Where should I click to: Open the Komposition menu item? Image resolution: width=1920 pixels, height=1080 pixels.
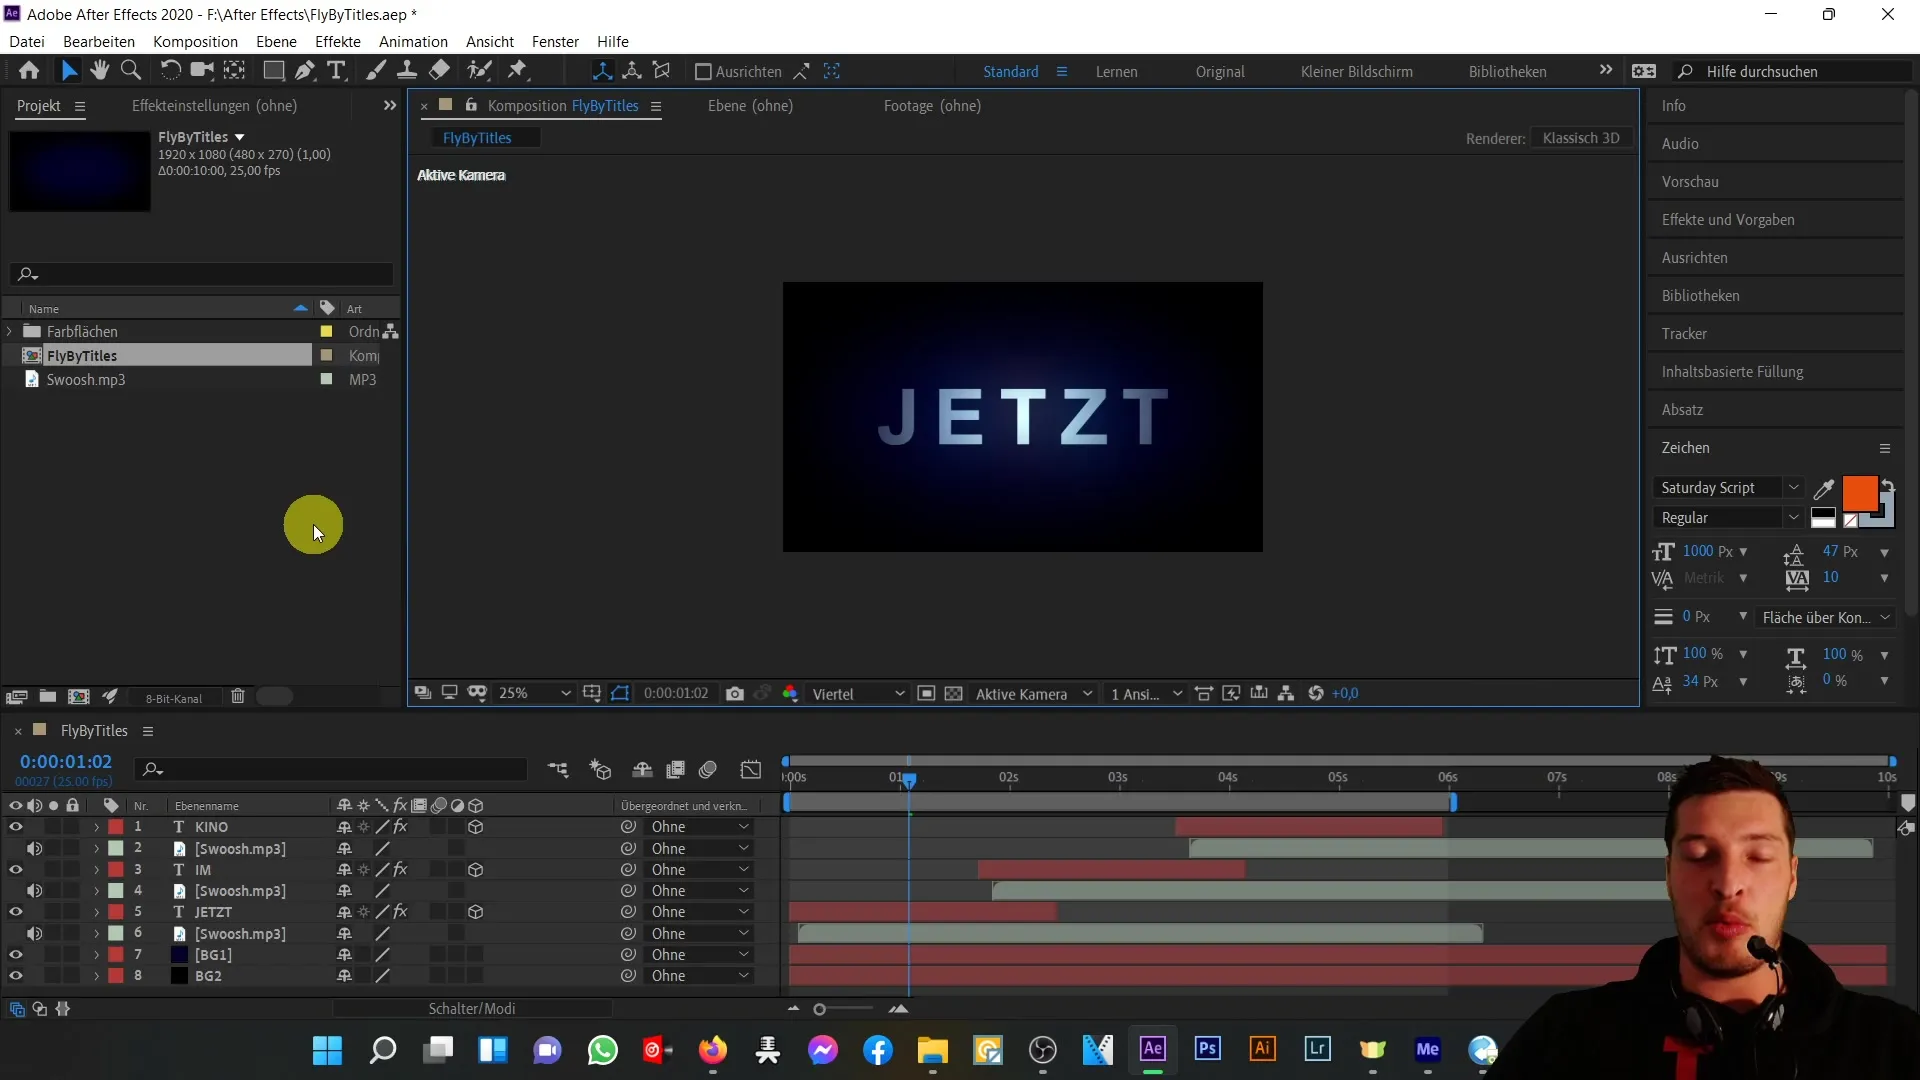pos(194,41)
